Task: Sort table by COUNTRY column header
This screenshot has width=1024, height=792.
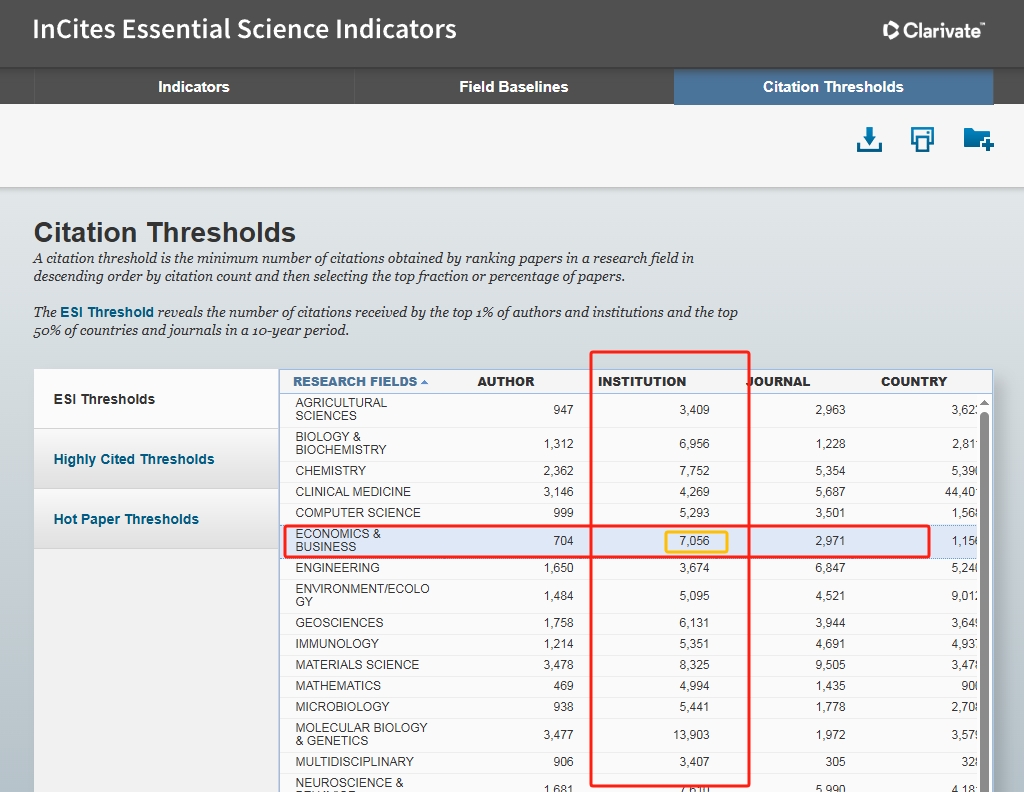Action: pos(913,381)
